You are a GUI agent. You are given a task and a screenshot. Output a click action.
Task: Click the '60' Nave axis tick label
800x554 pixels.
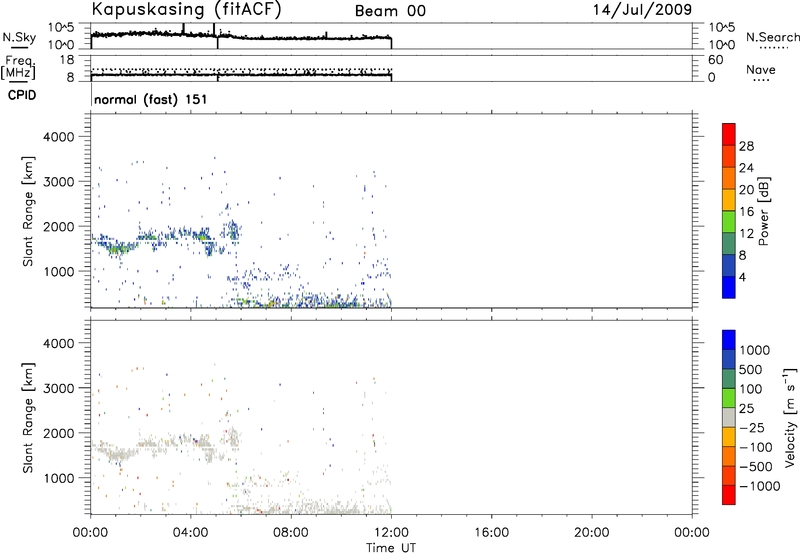715,60
